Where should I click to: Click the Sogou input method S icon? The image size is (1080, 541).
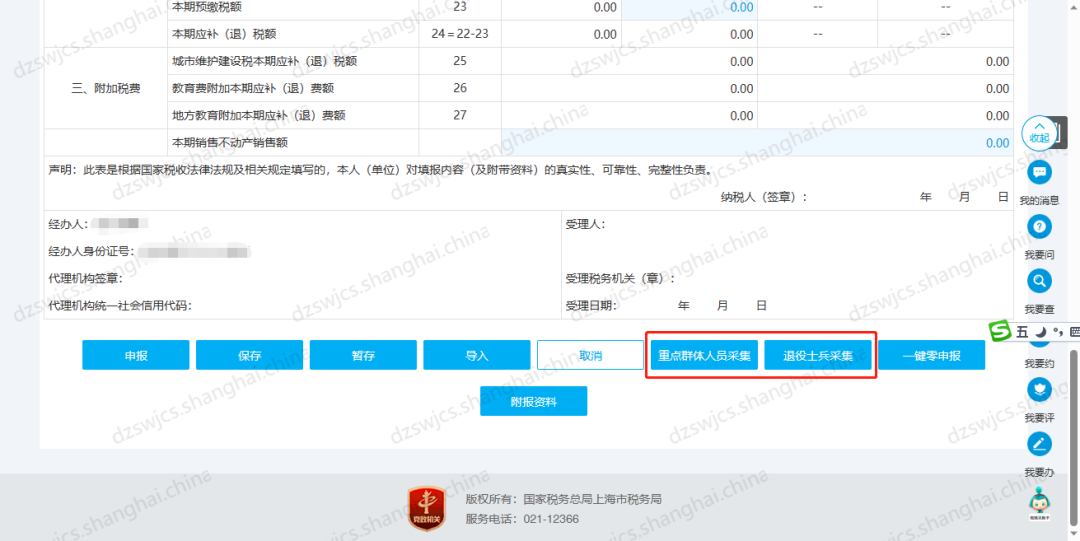coord(999,331)
